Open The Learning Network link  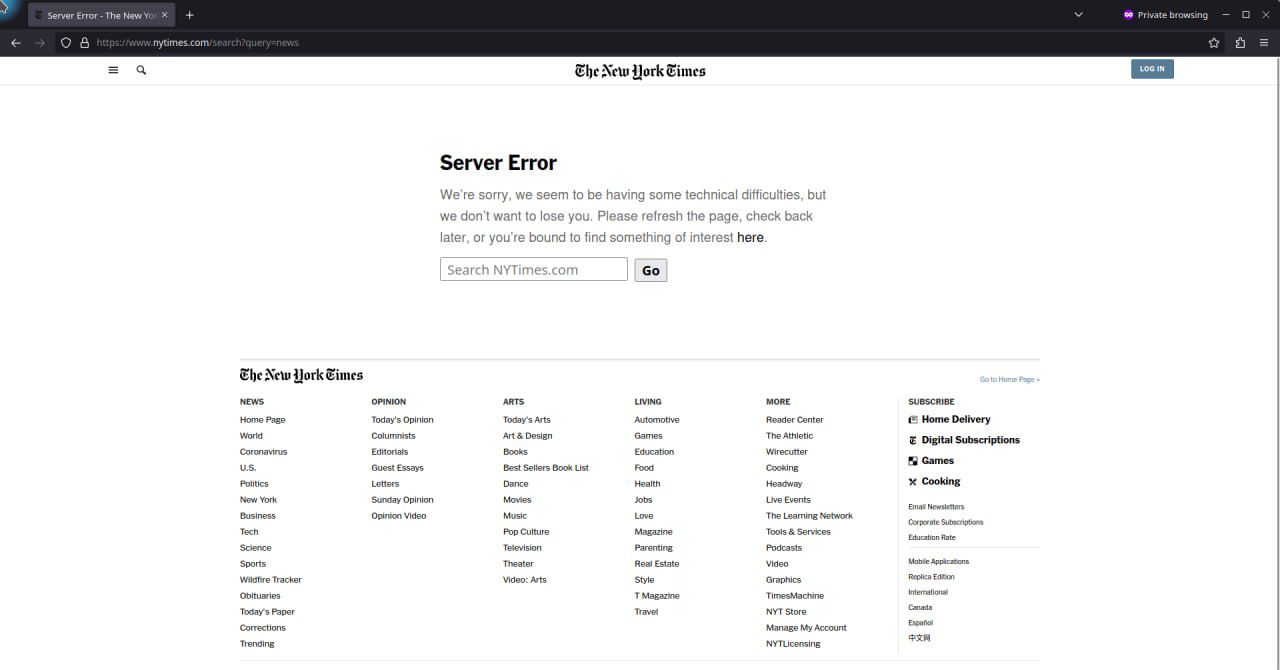(810, 516)
